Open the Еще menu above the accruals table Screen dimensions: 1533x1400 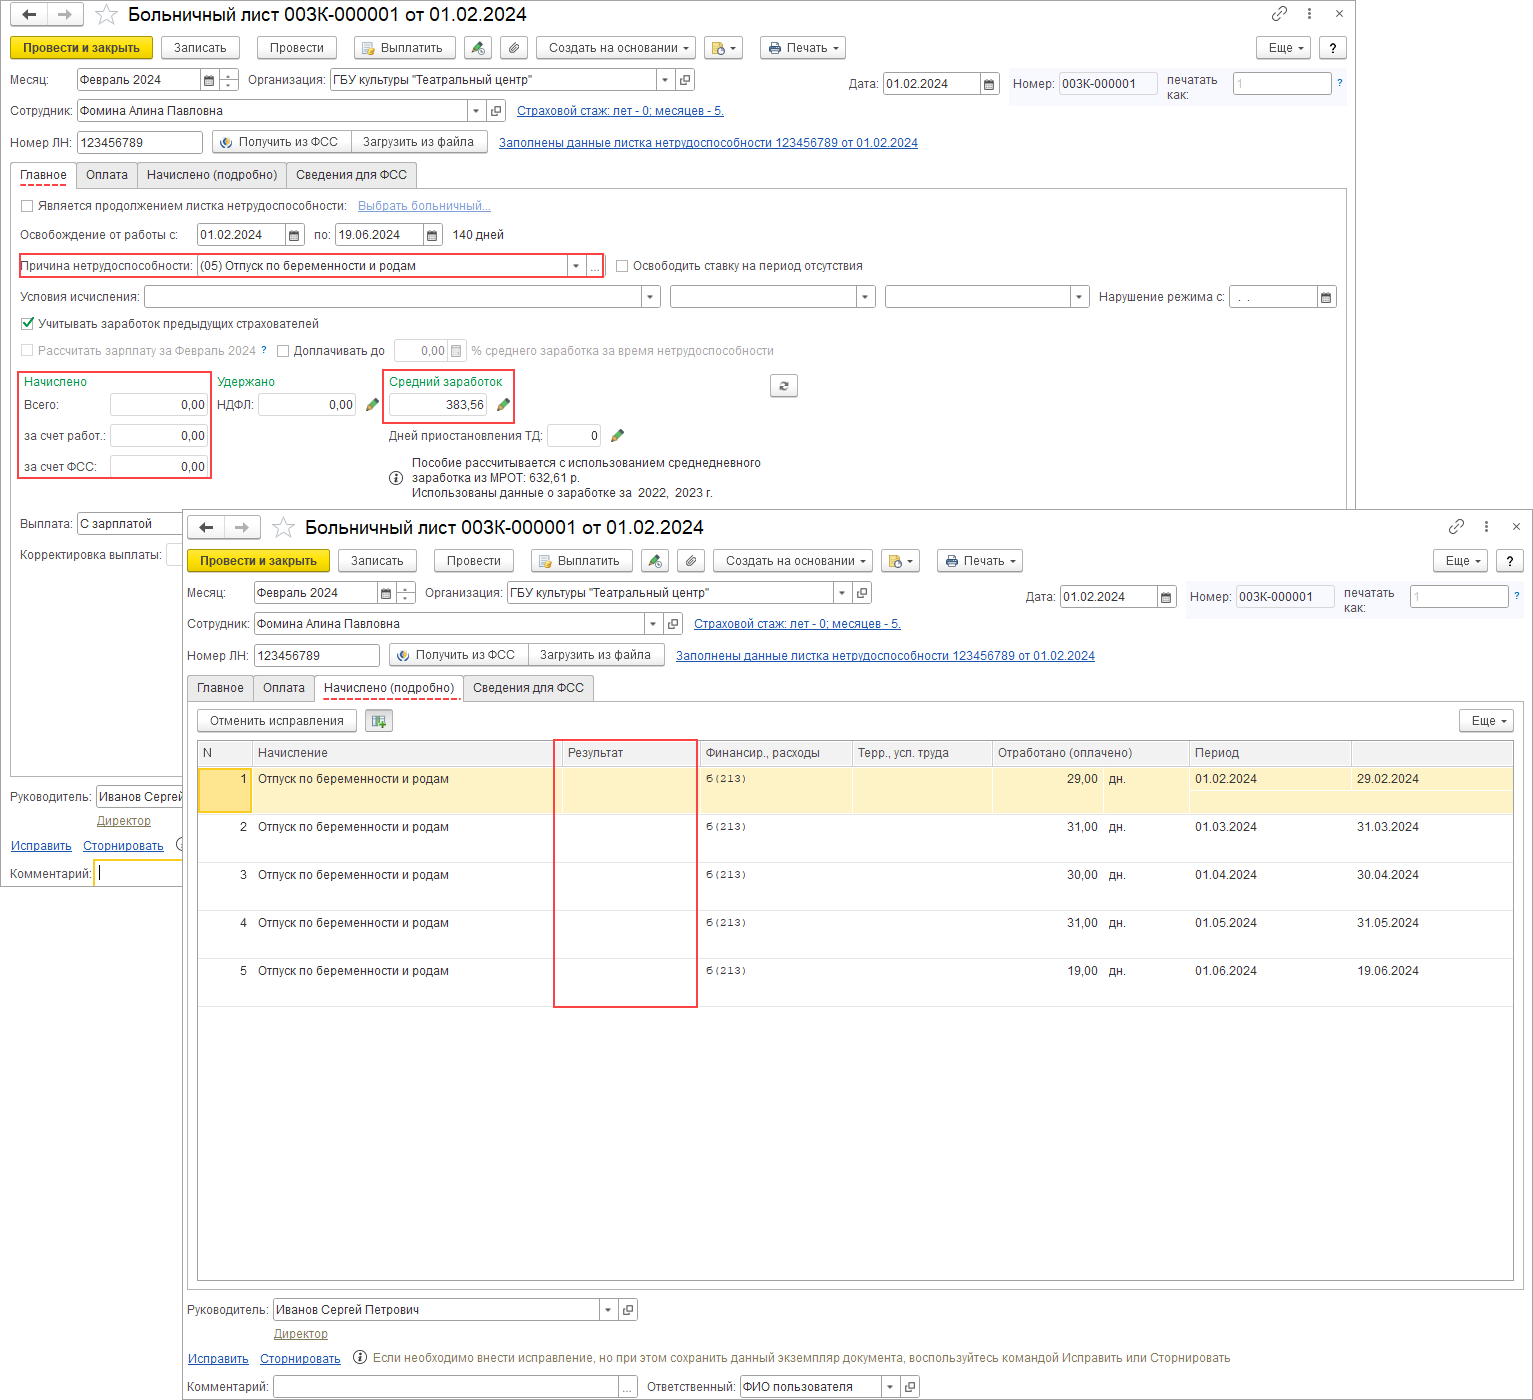click(x=1487, y=721)
